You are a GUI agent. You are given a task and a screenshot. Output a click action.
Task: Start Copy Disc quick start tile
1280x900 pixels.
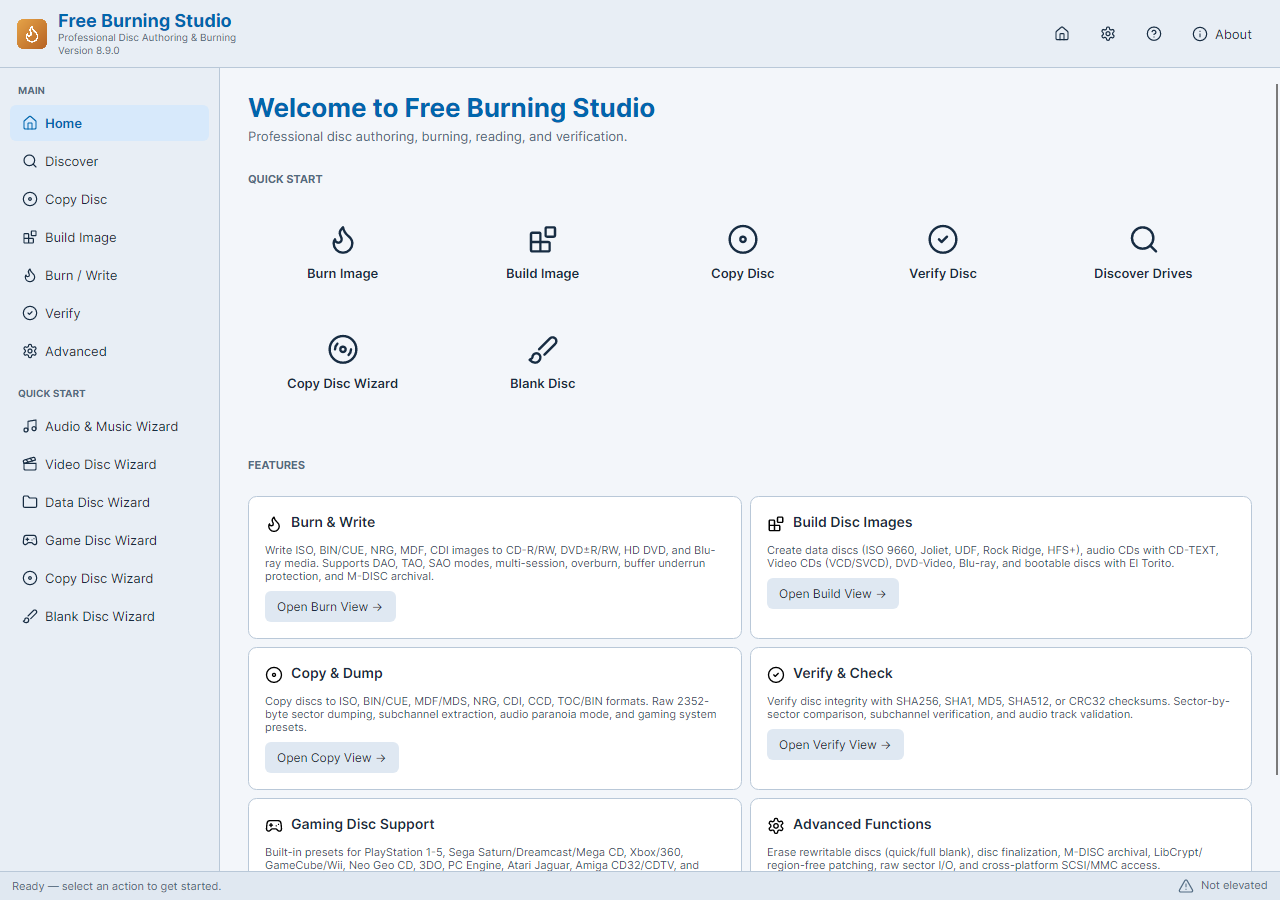pos(743,254)
